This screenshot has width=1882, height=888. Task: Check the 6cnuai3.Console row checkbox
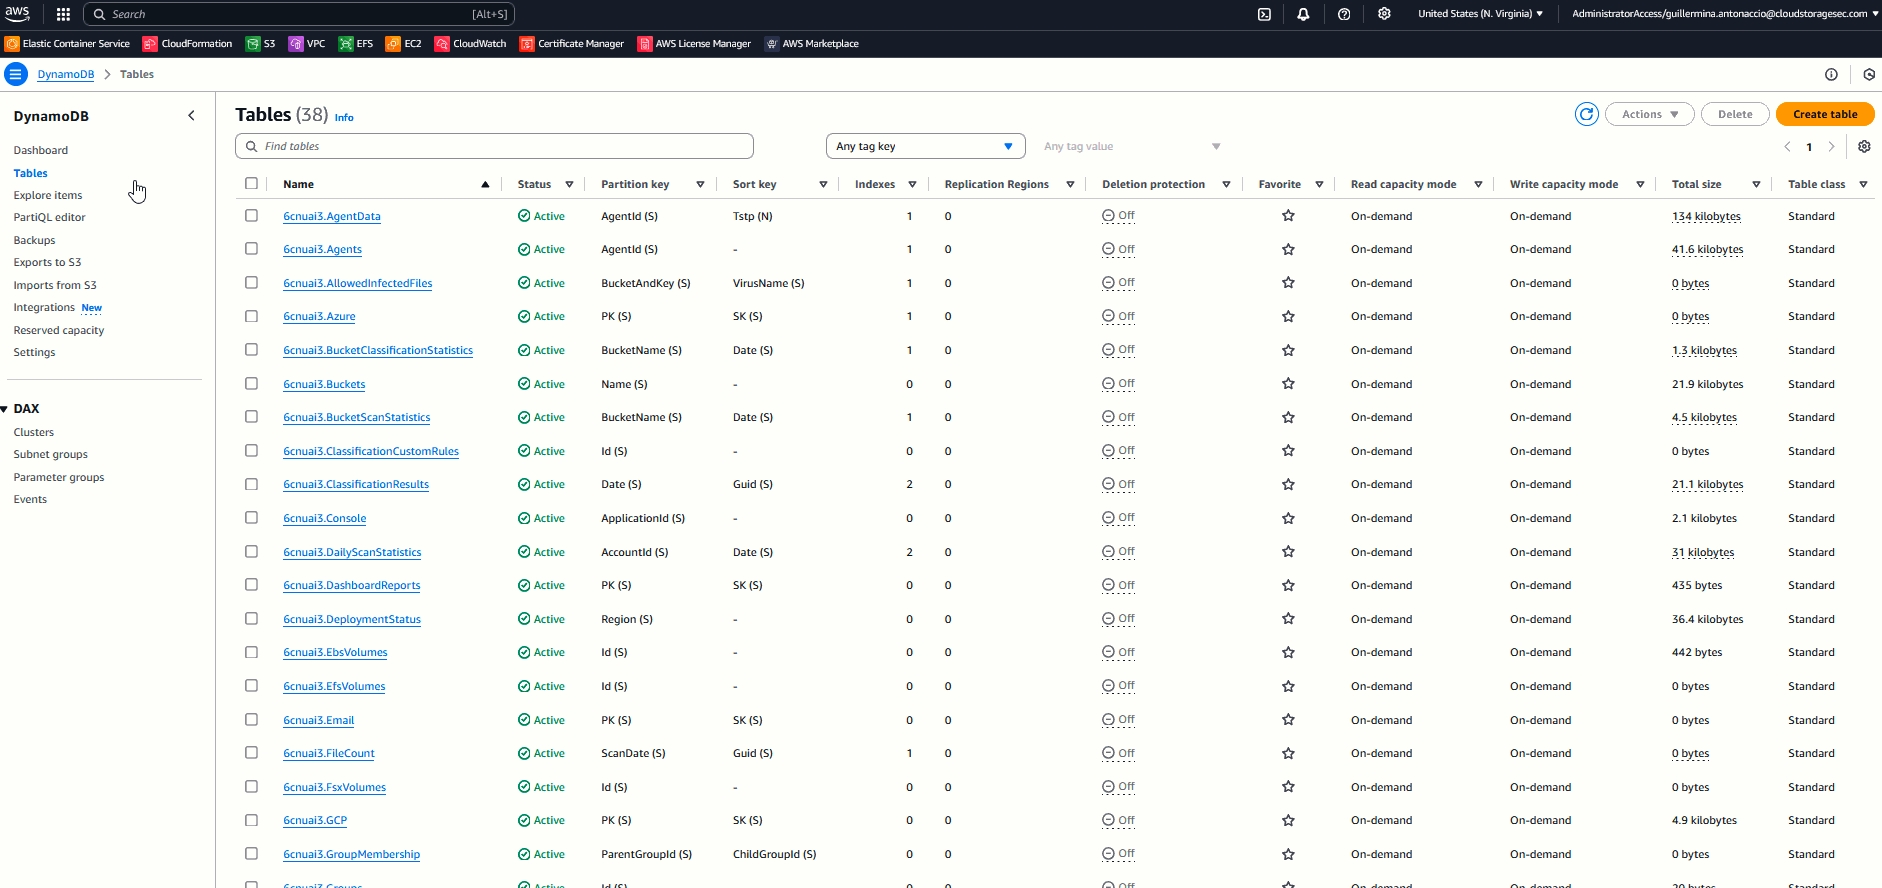(251, 518)
